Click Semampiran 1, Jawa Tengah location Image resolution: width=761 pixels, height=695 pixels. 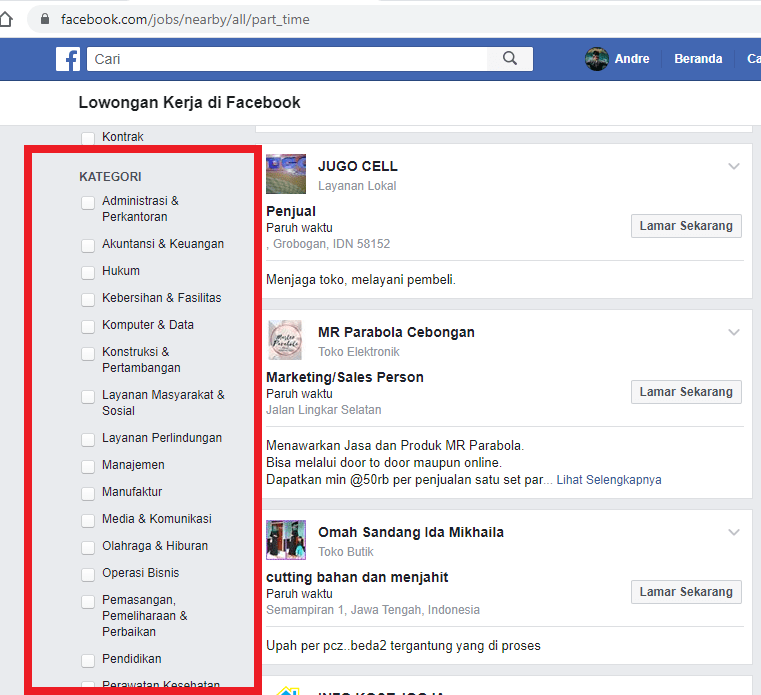(373, 610)
